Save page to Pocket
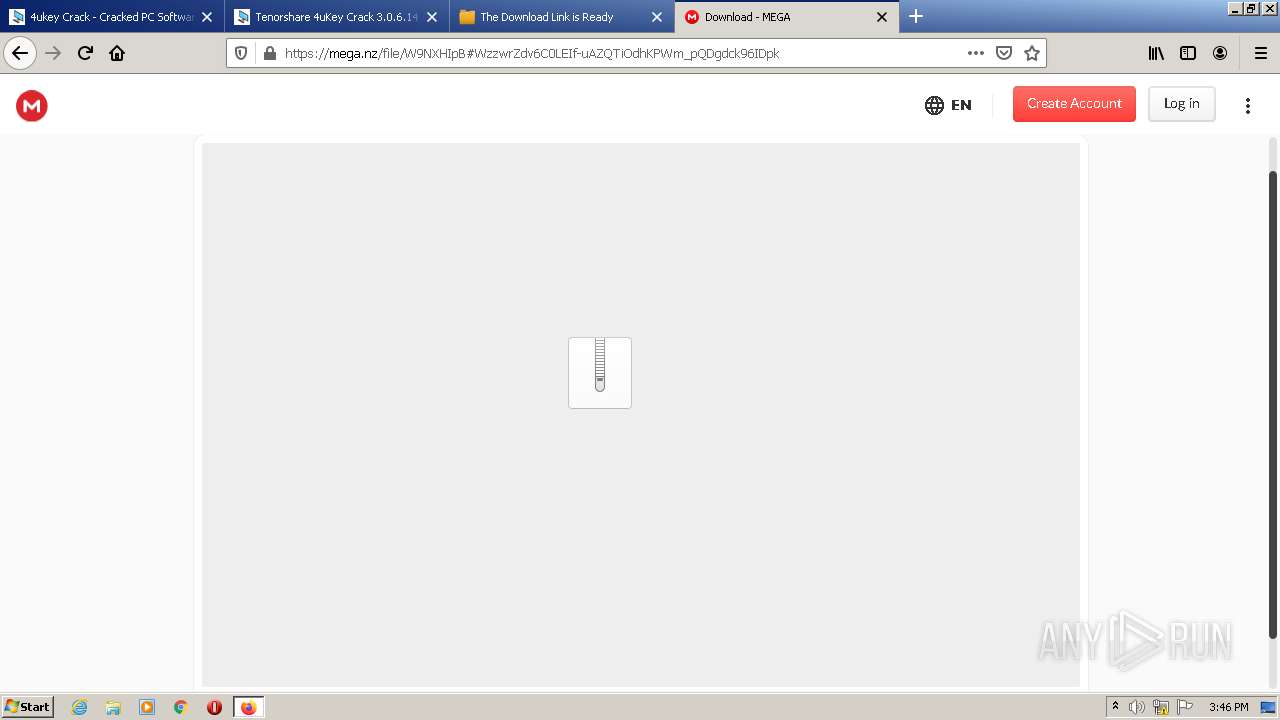Image resolution: width=1280 pixels, height=720 pixels. (1004, 53)
